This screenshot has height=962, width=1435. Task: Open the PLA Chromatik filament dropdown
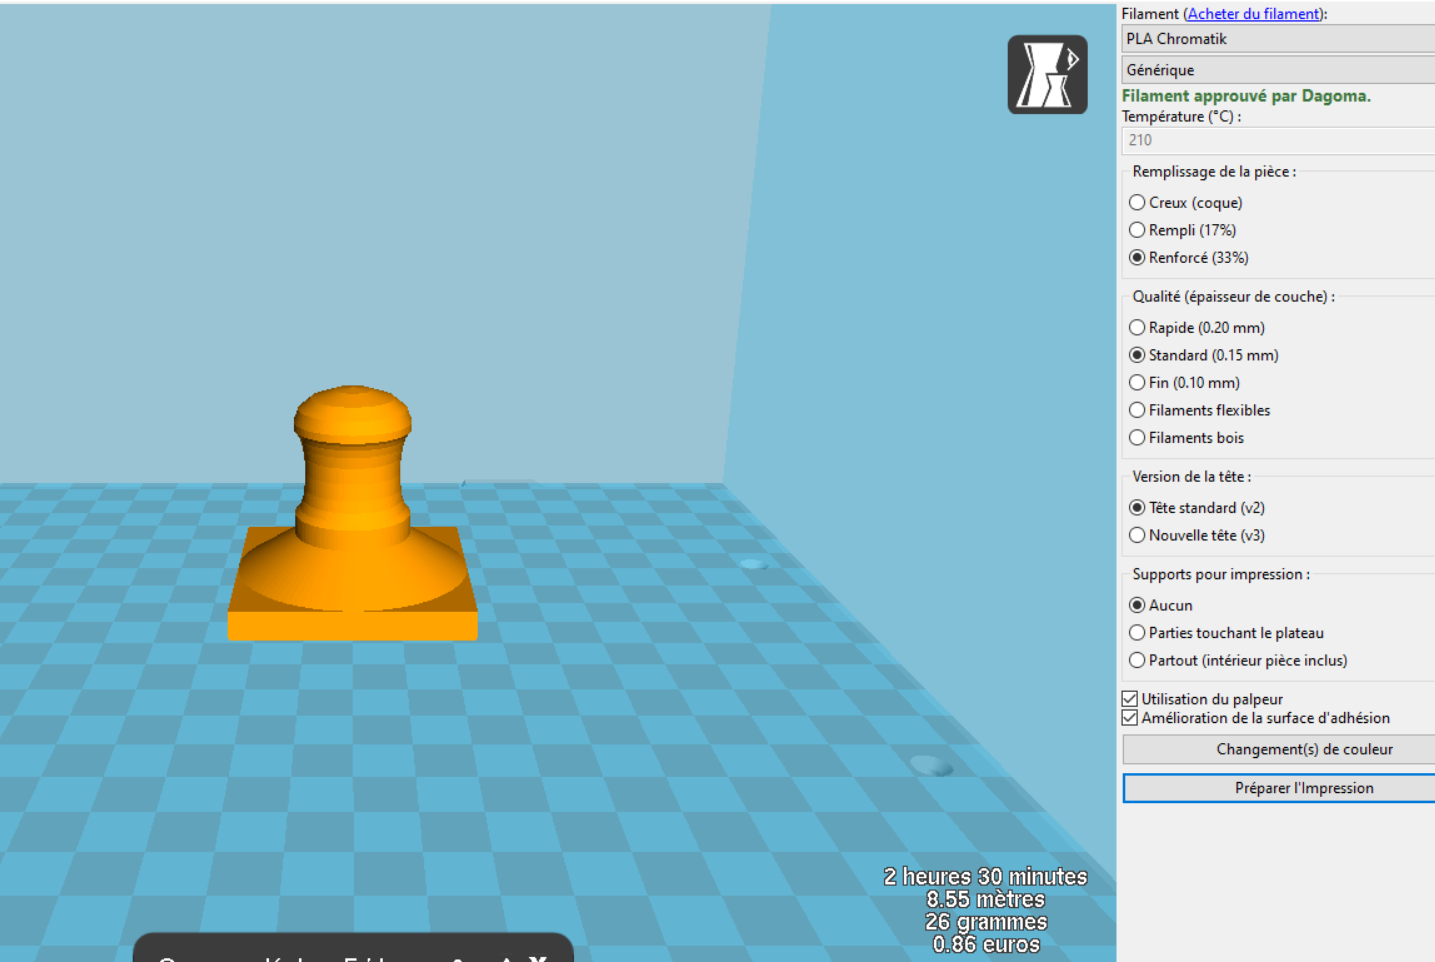[x=1278, y=39]
